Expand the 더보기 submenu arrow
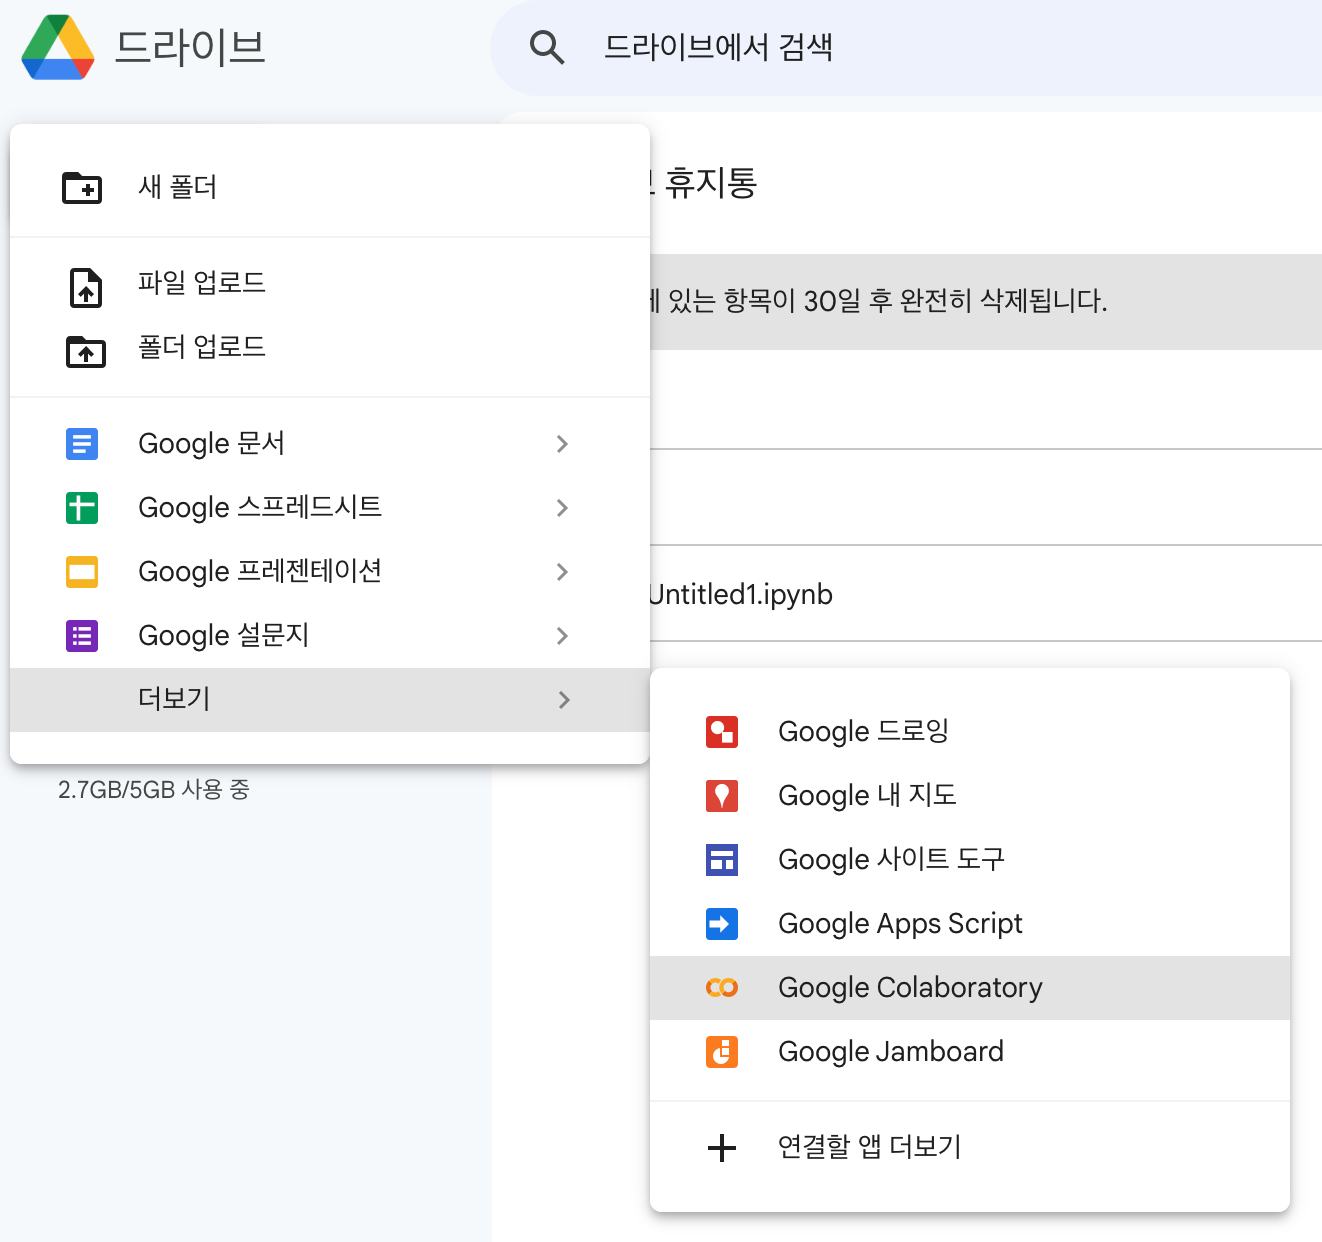This screenshot has width=1322, height=1242. coord(563,699)
